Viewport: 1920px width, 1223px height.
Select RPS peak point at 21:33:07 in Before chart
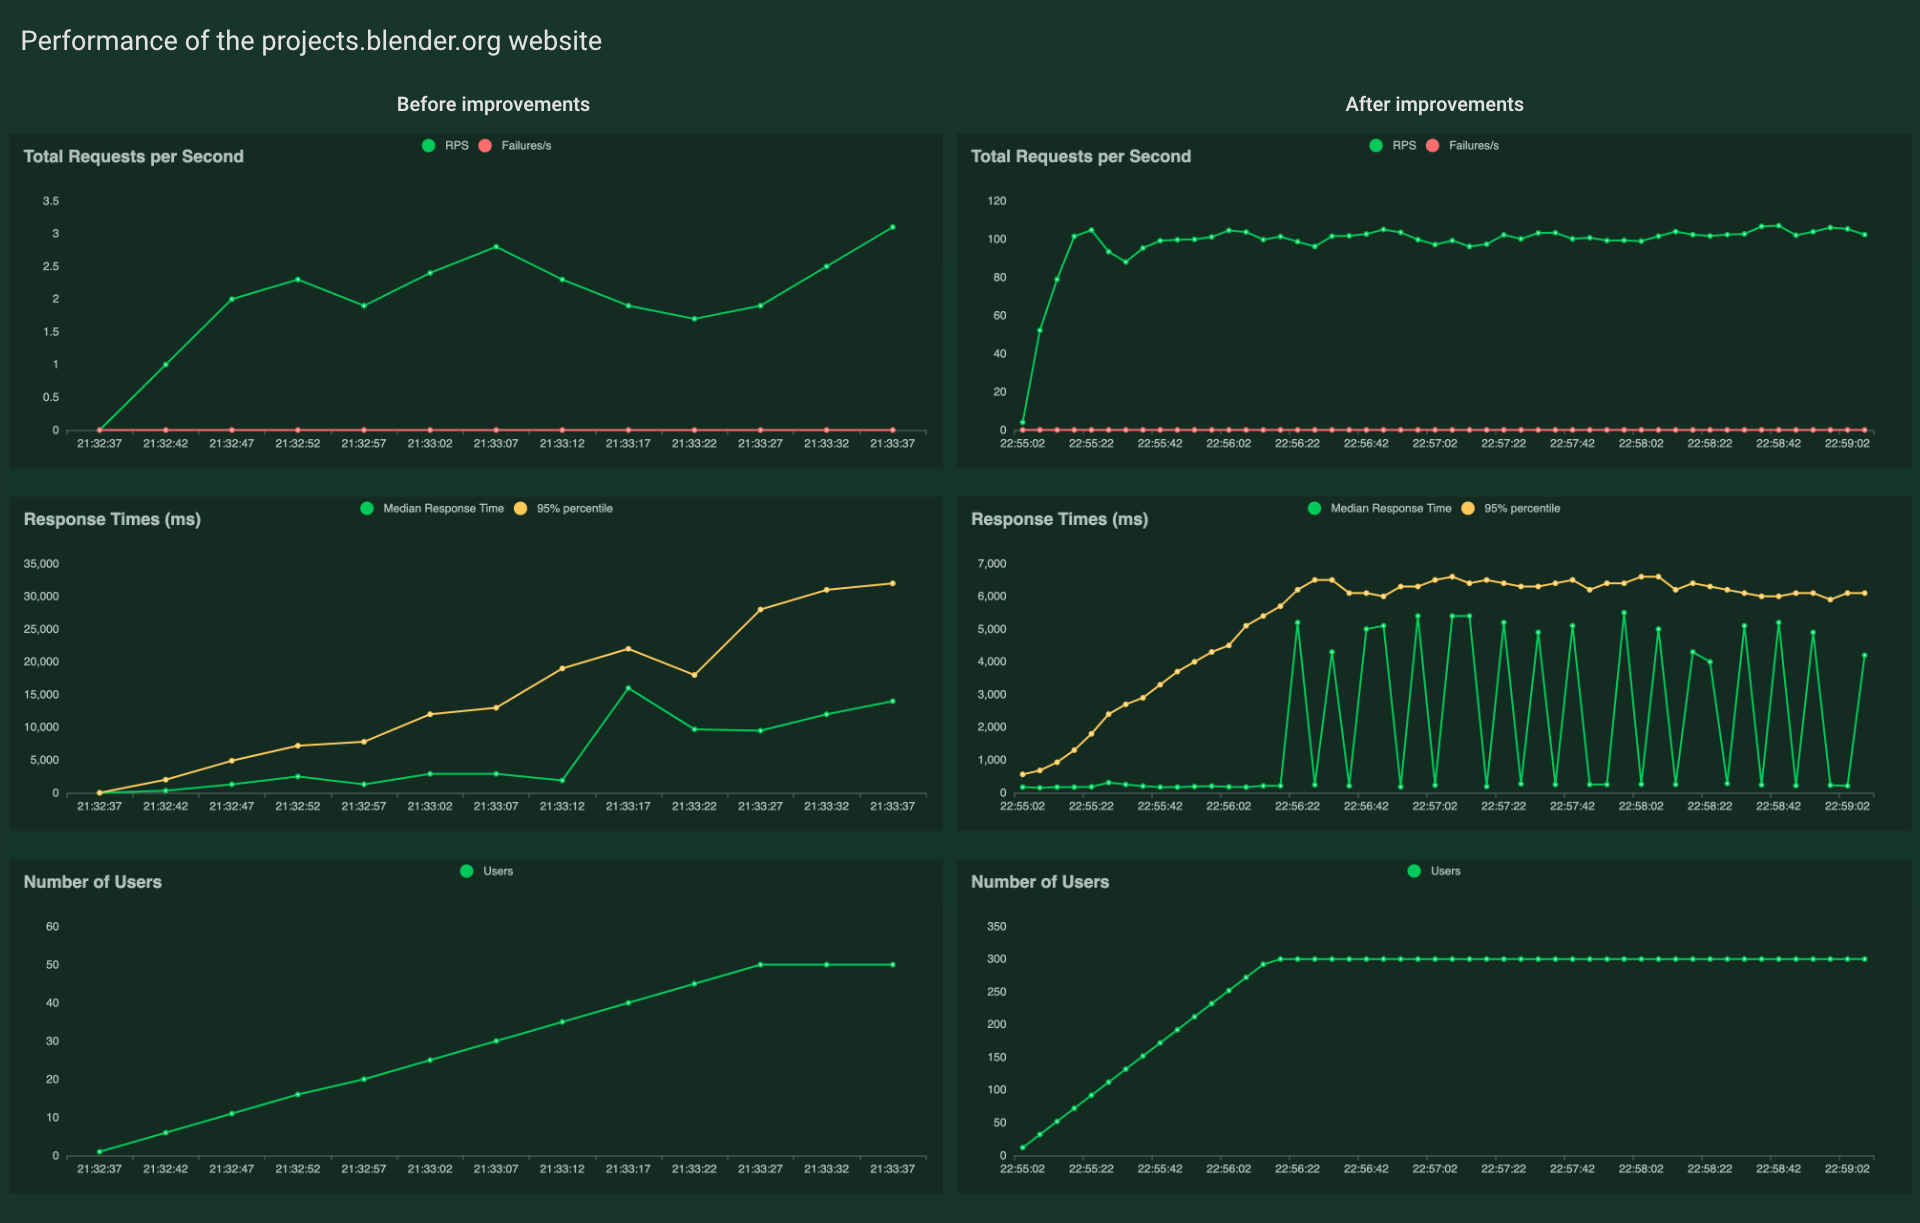[496, 247]
